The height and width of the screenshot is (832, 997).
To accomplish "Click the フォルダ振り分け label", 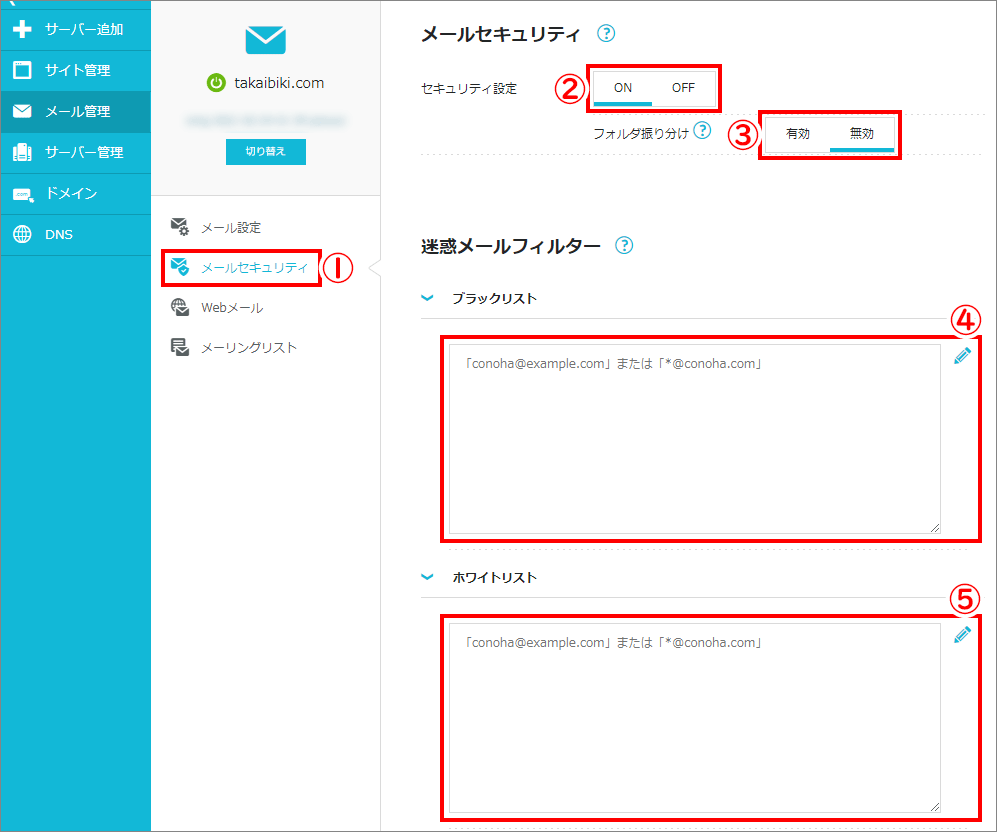I will [x=640, y=133].
